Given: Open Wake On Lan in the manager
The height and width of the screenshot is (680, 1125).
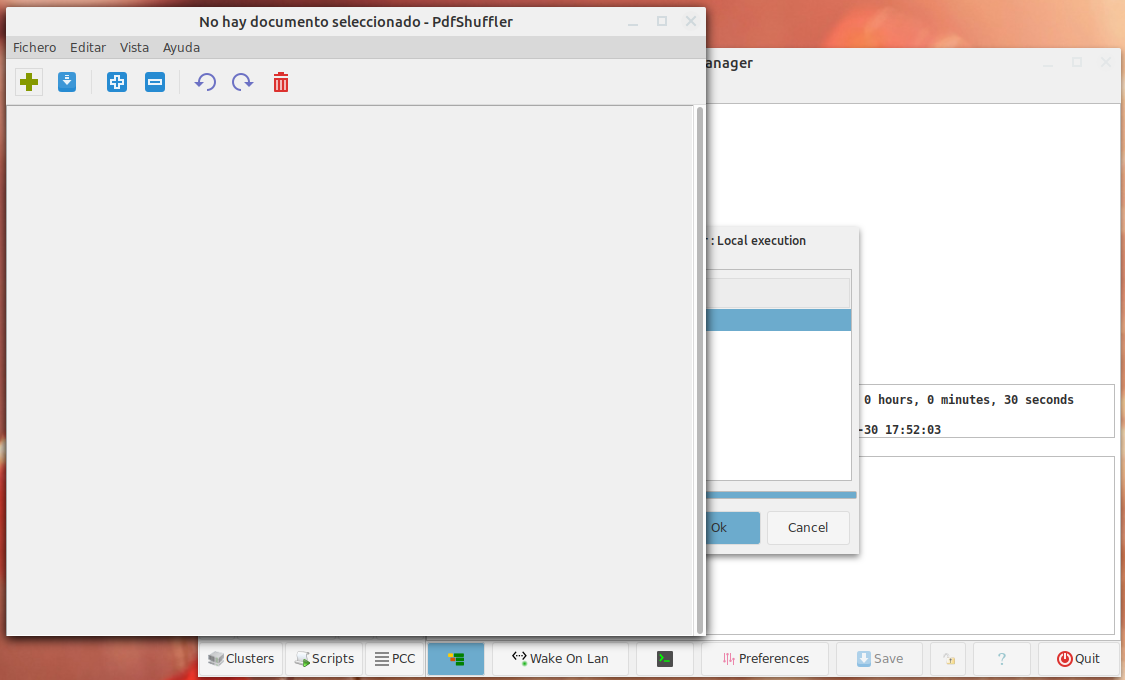Looking at the screenshot, I should point(560,658).
